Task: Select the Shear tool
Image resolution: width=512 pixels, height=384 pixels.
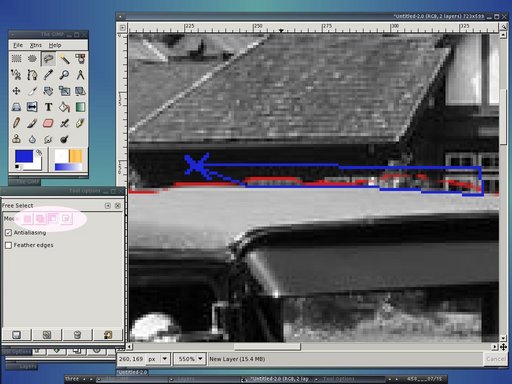Action: [x=80, y=91]
